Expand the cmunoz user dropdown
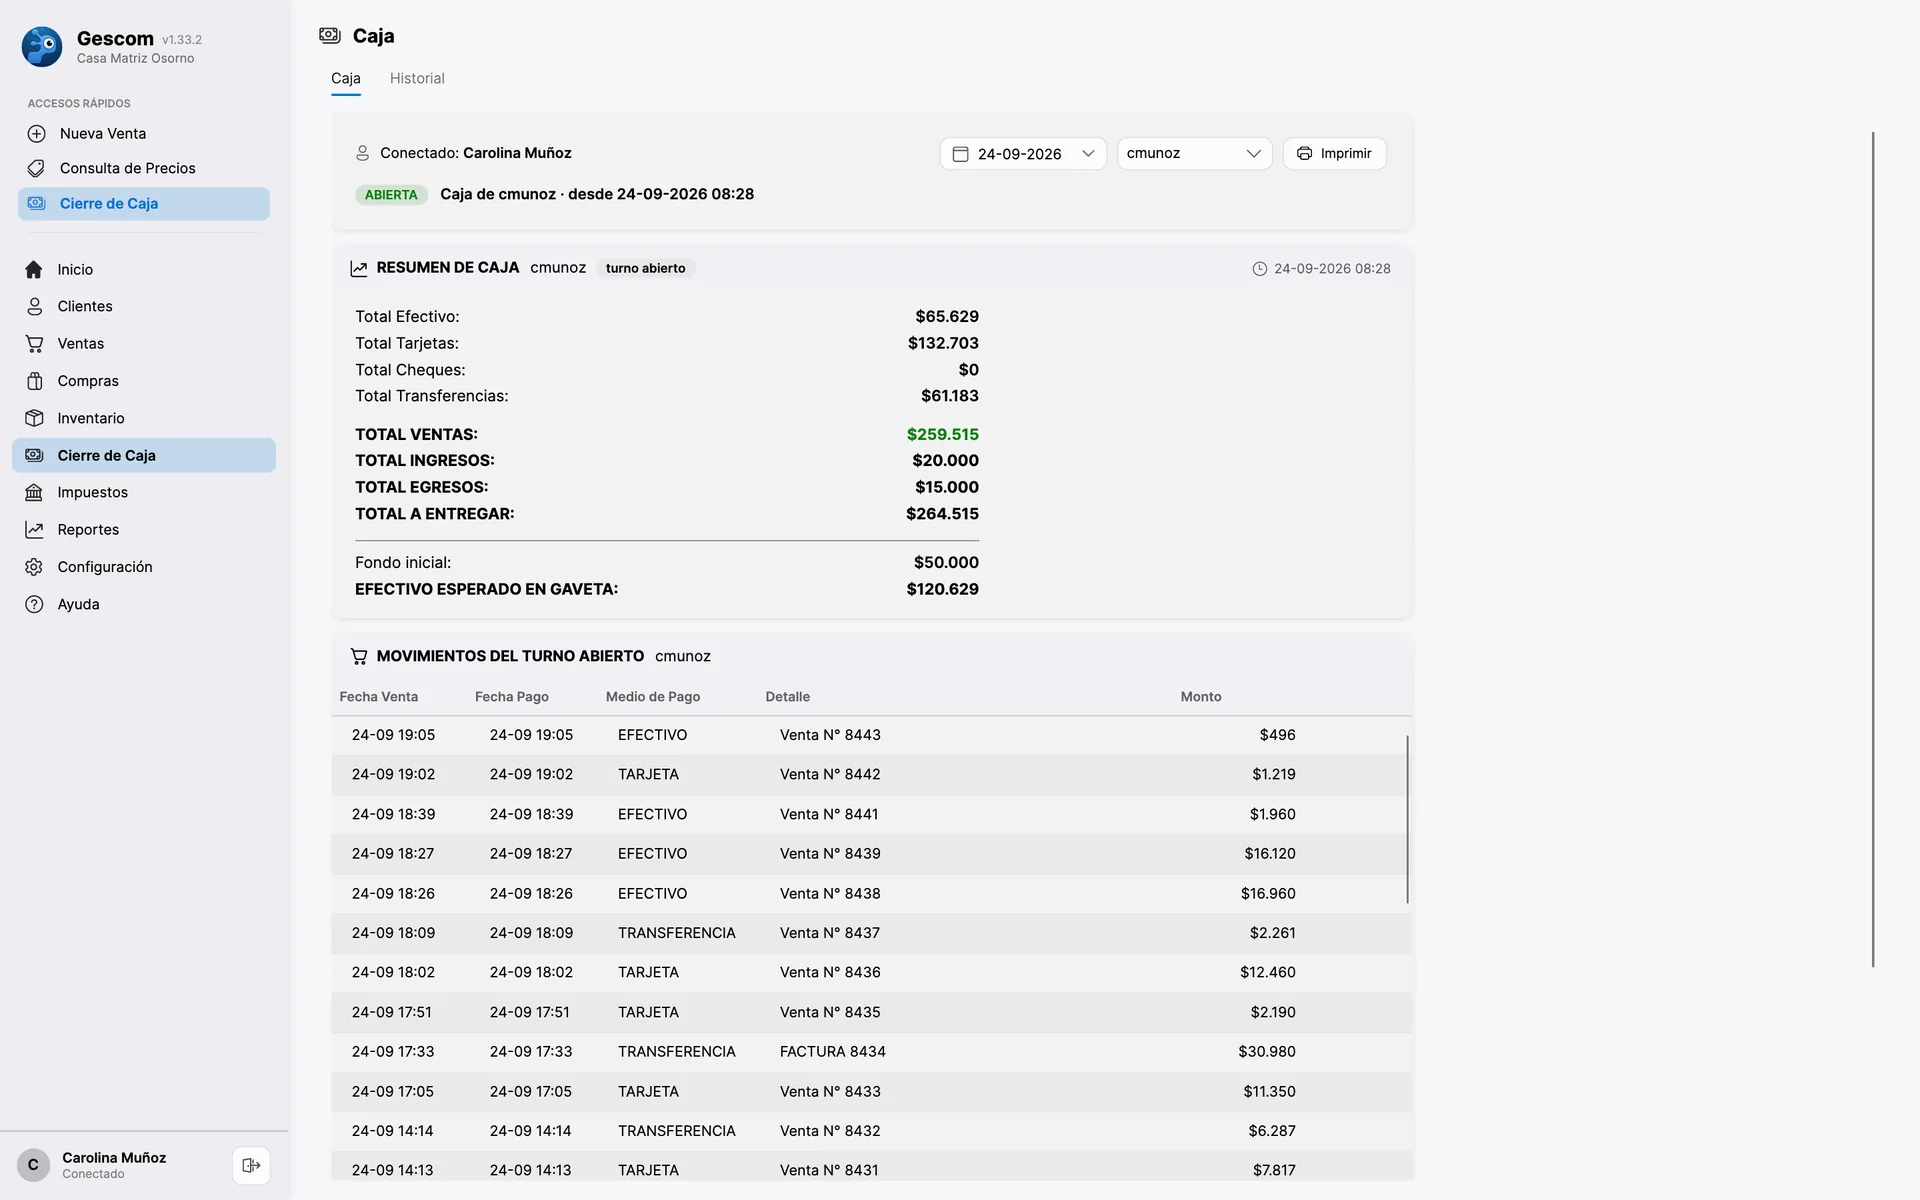The width and height of the screenshot is (1920, 1200). click(1194, 153)
